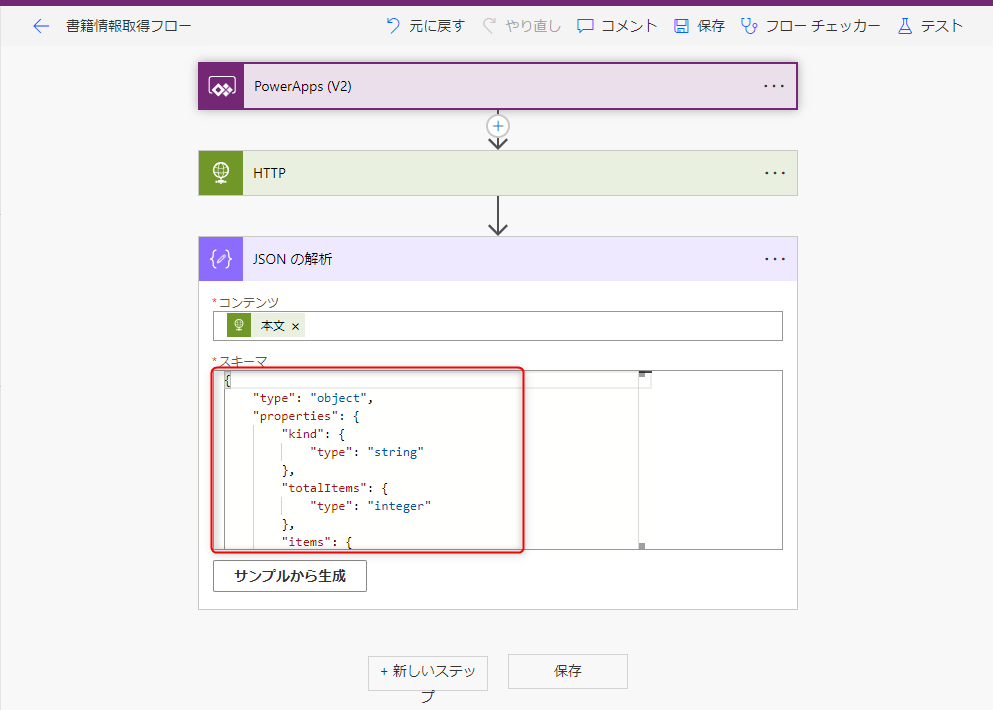Viewport: 993px width, 710px height.
Task: Click やり直し redo button
Action: click(522, 26)
